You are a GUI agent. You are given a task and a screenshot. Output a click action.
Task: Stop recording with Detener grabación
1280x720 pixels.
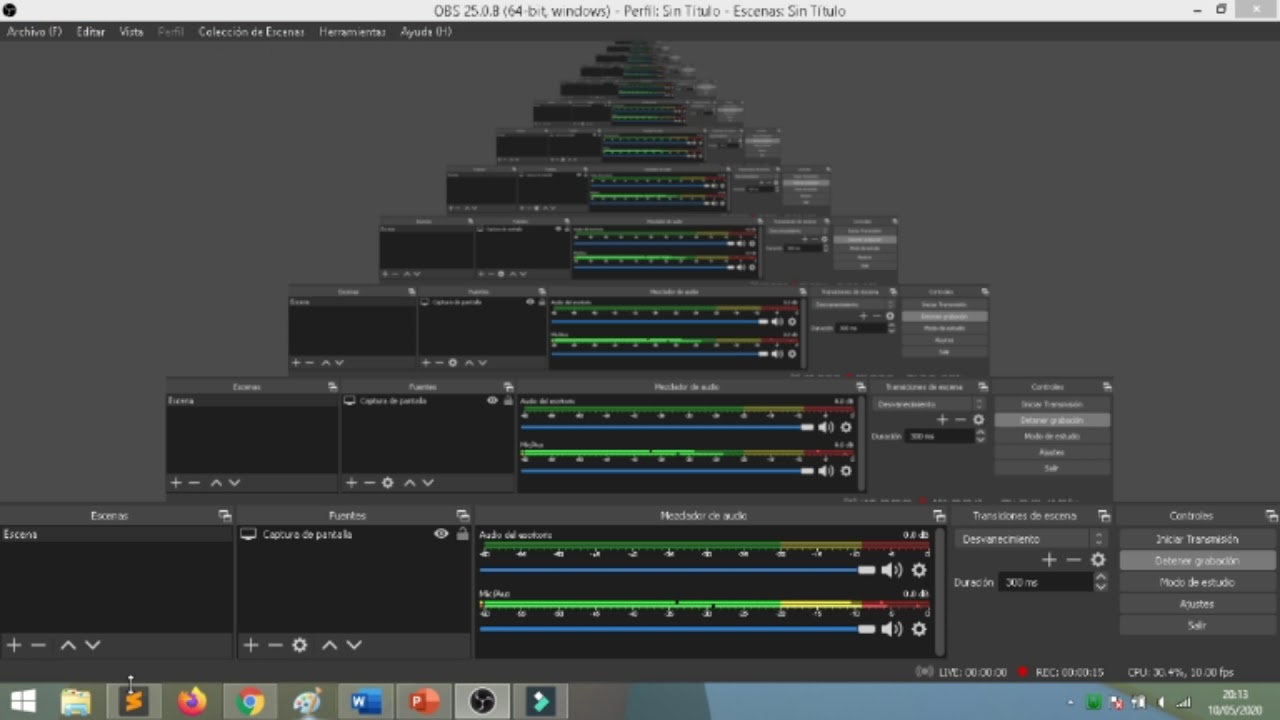pyautogui.click(x=1197, y=561)
